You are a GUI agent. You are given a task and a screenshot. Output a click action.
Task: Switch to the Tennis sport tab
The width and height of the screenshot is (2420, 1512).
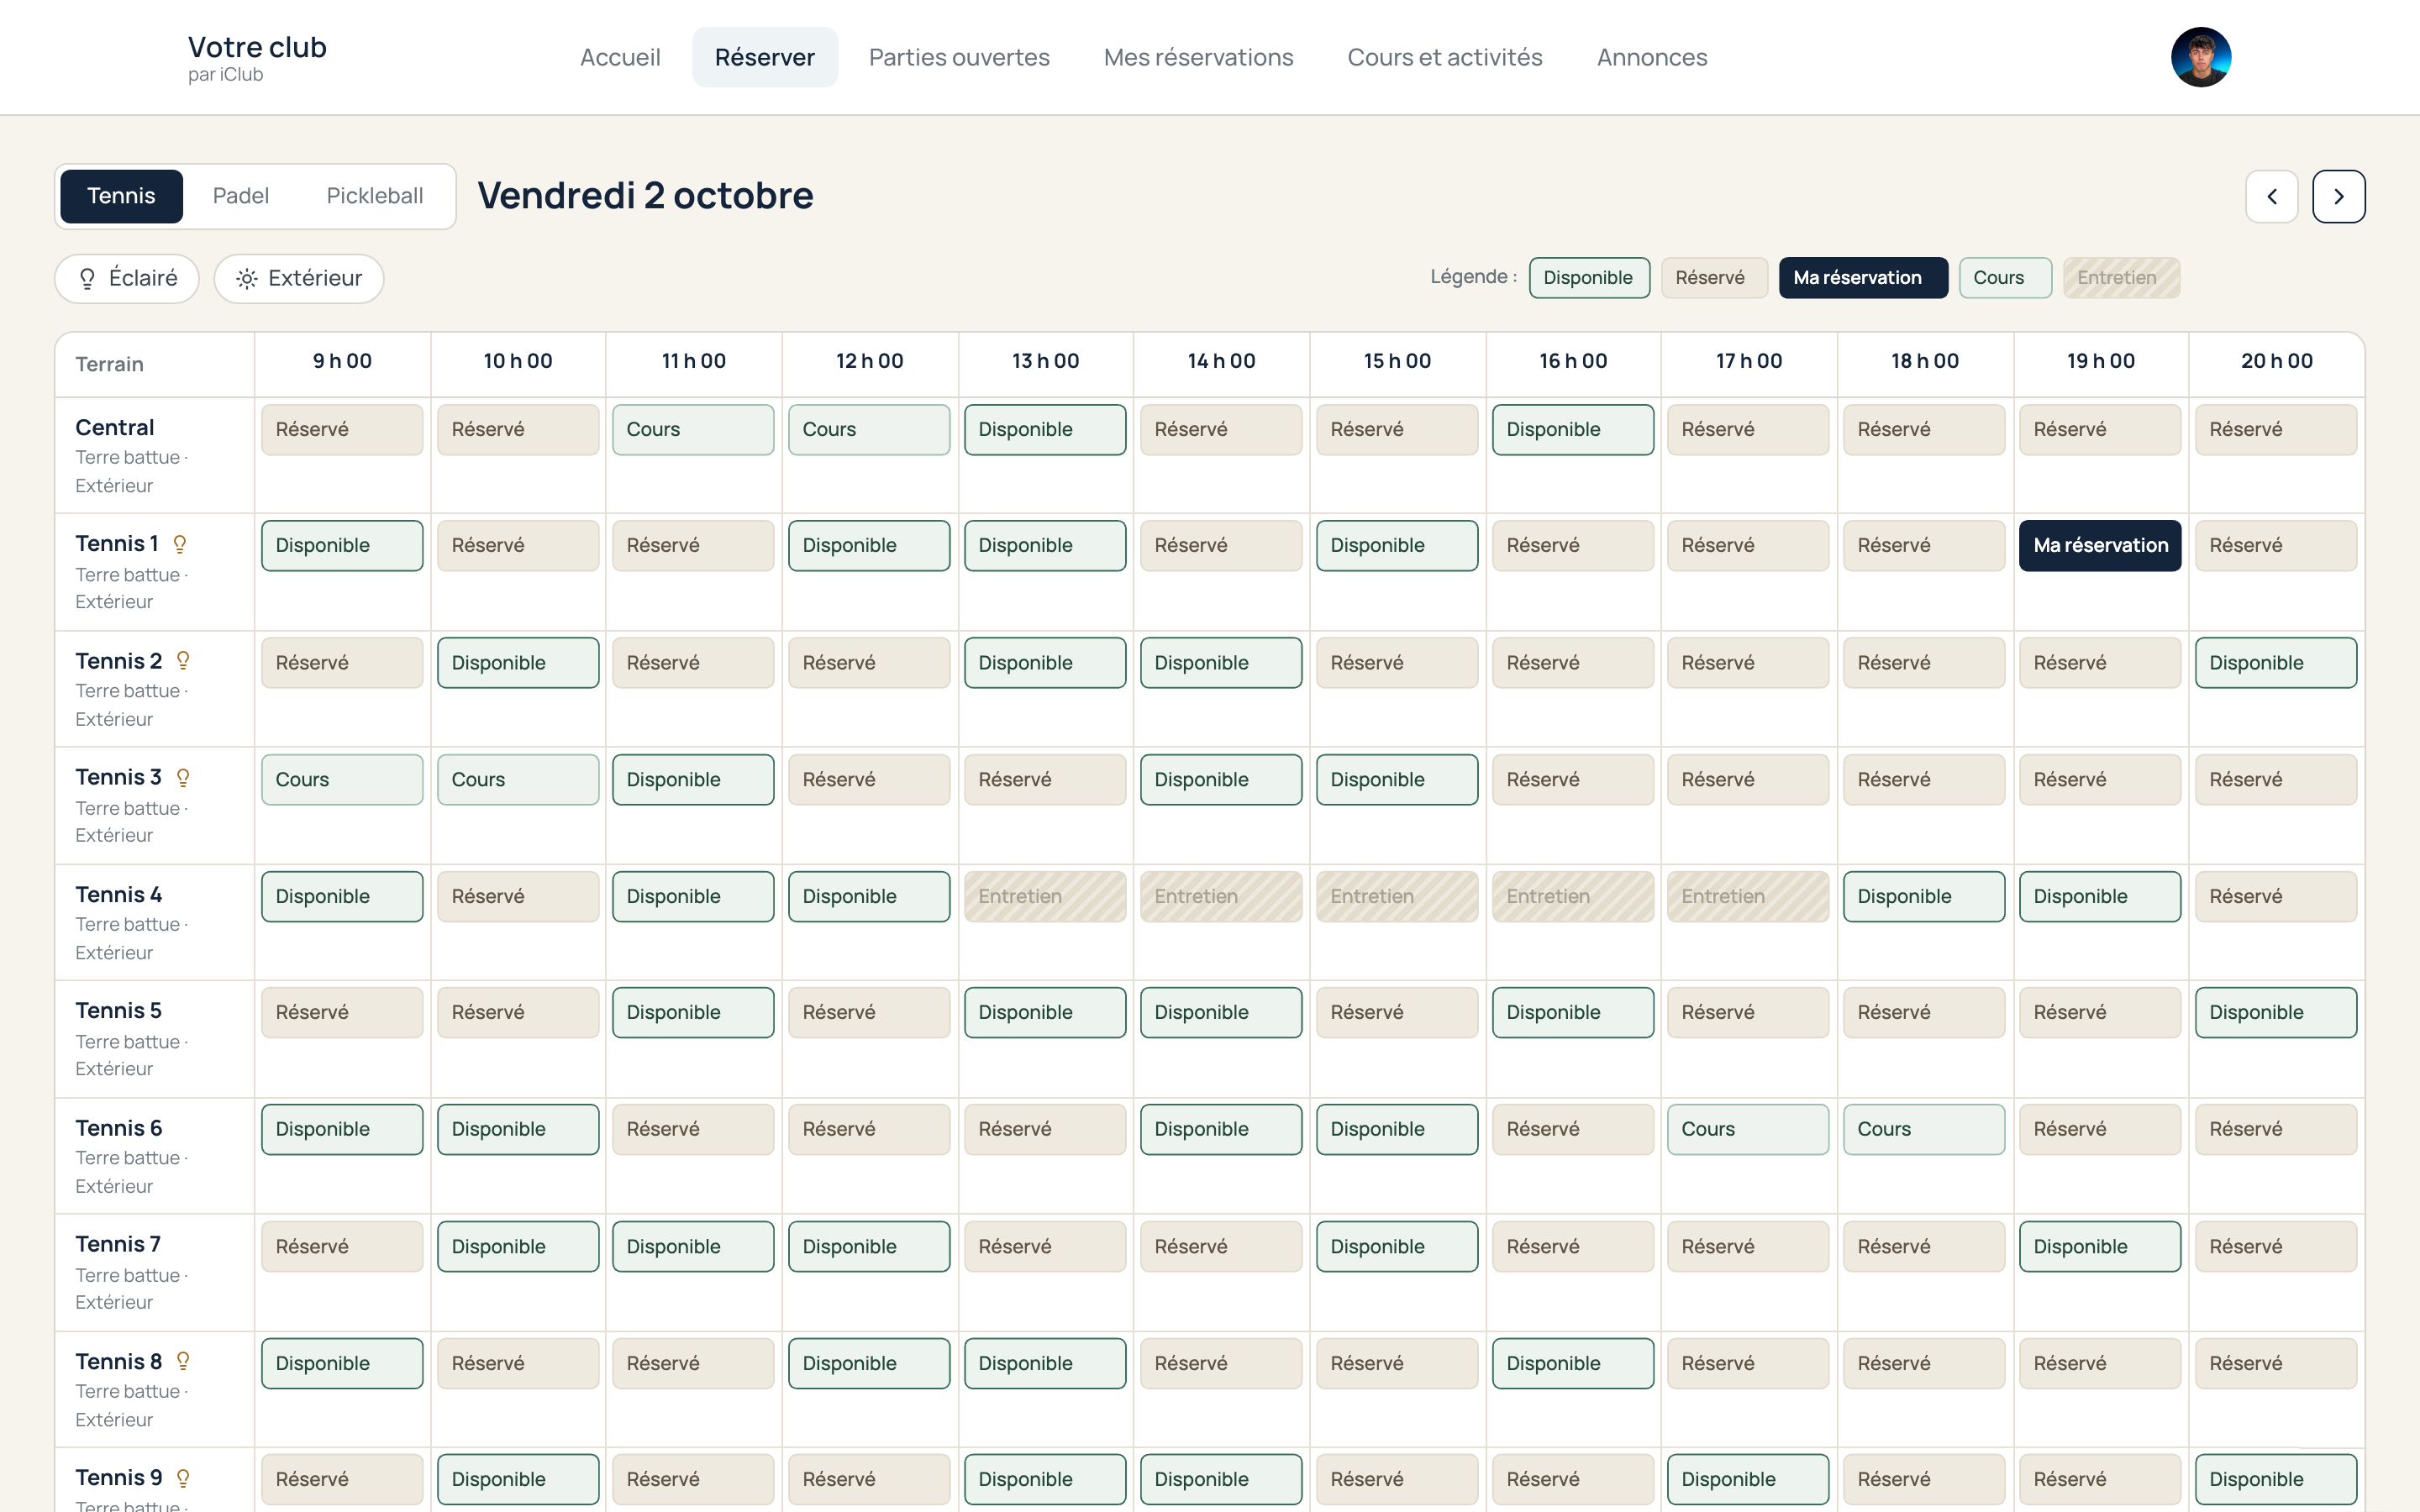(121, 196)
